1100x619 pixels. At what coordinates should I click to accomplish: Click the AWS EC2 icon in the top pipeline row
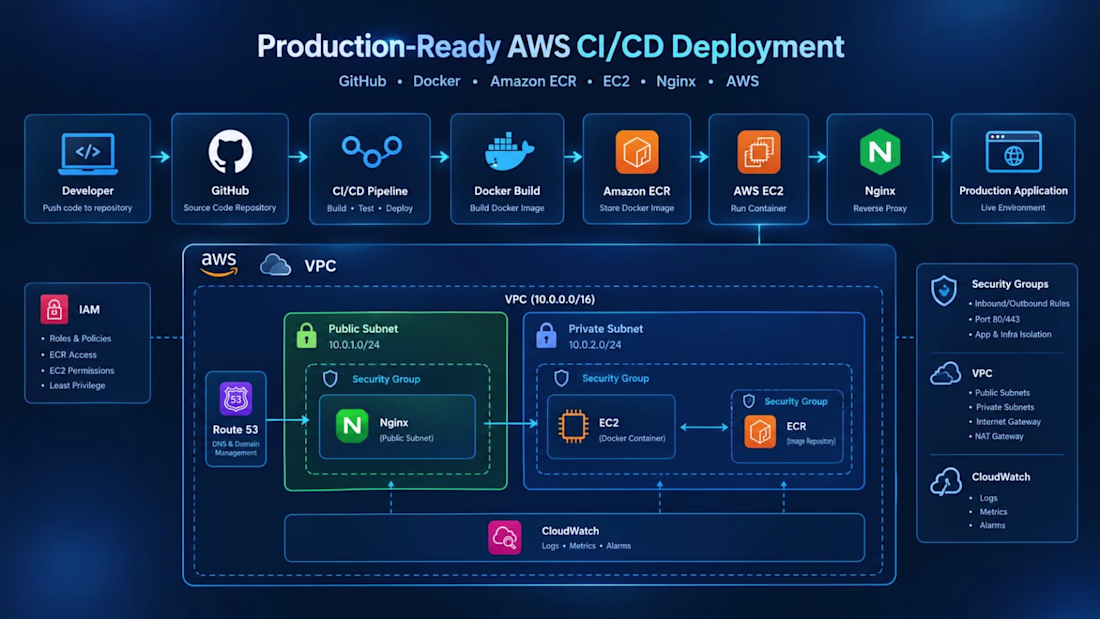[x=758, y=152]
